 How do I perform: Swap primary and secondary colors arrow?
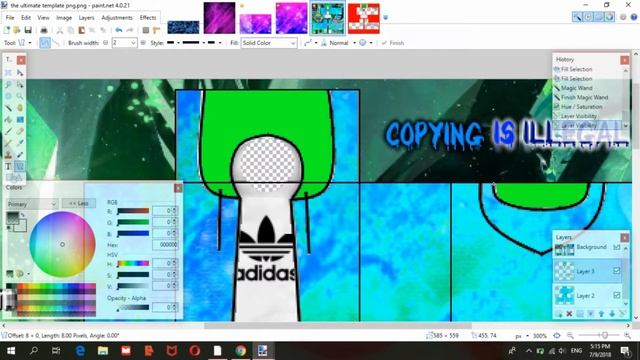[x=23, y=215]
